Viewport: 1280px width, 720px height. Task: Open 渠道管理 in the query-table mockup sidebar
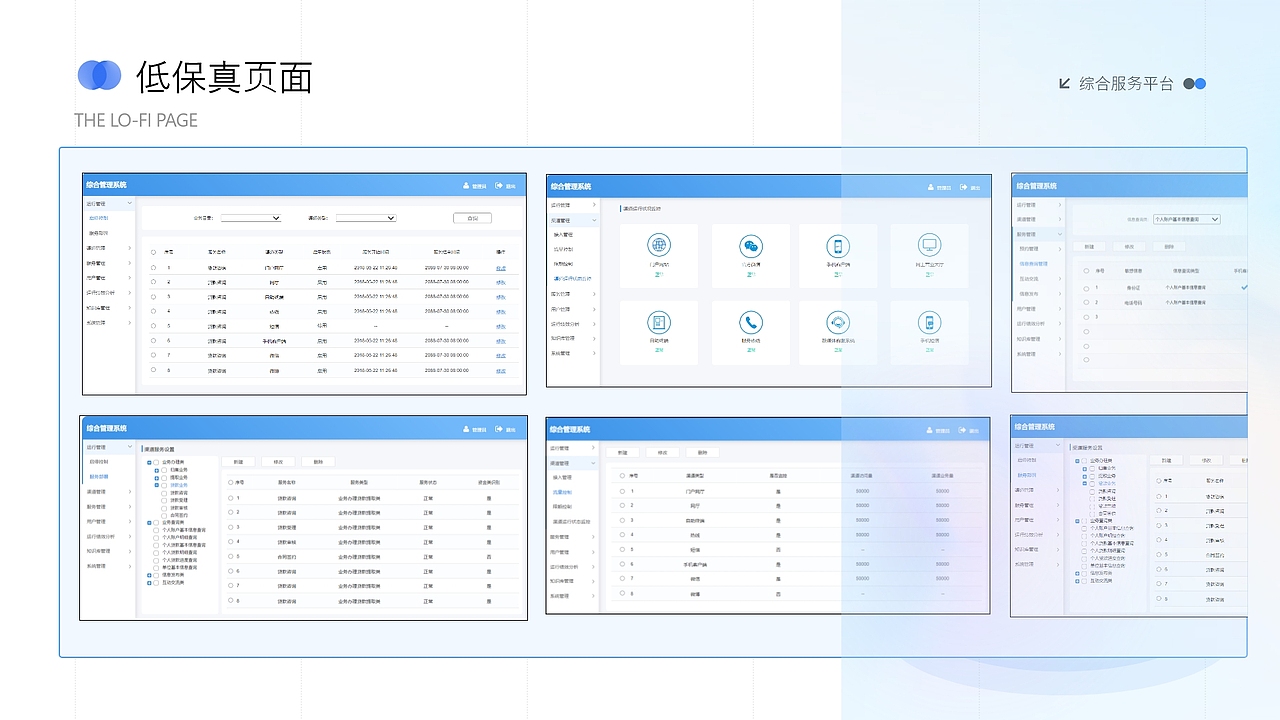coord(109,248)
